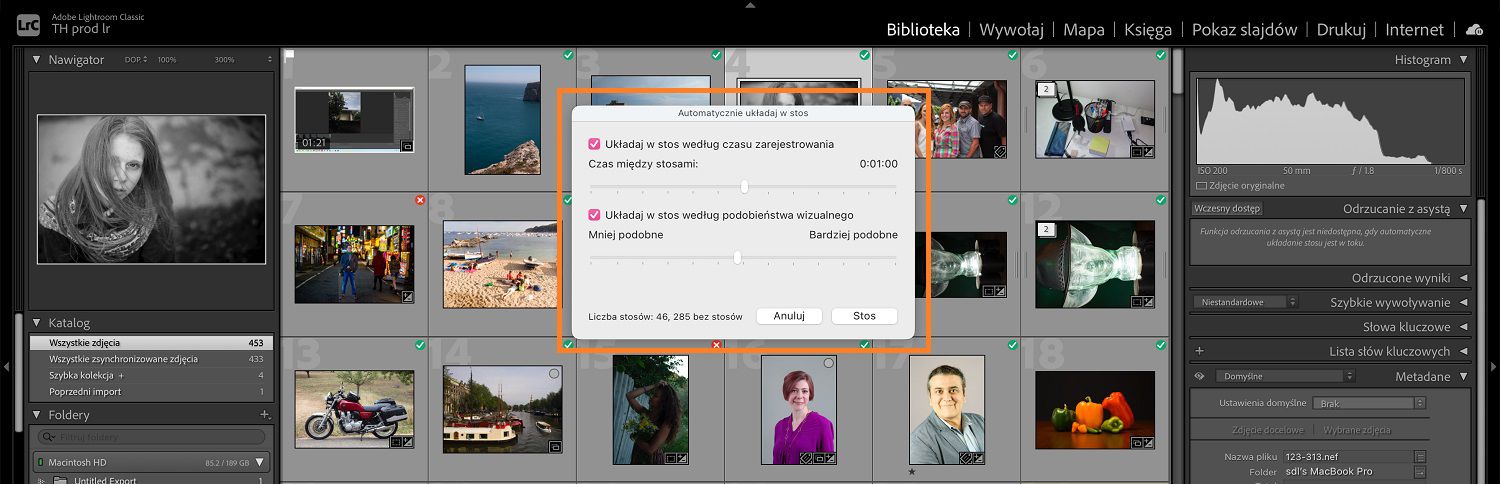Toggle the Metadane panel eye switch

1199,377
